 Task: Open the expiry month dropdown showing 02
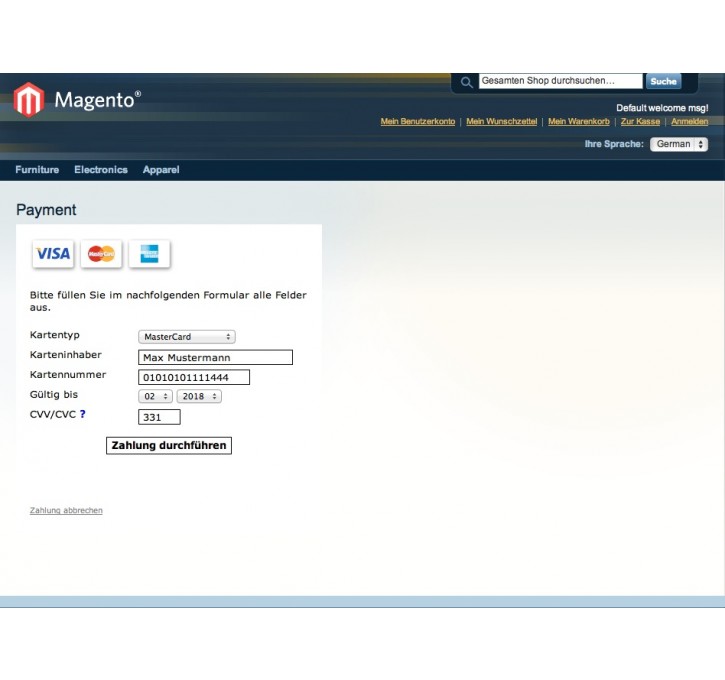(x=155, y=396)
